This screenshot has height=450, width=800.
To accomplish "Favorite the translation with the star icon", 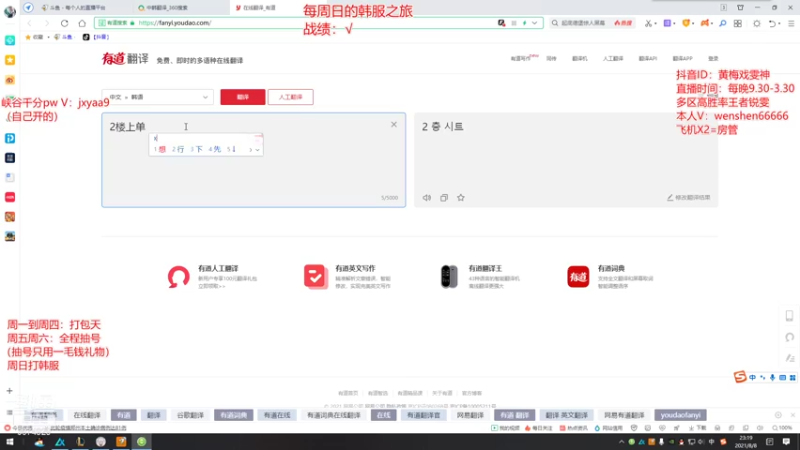I will coord(461,197).
